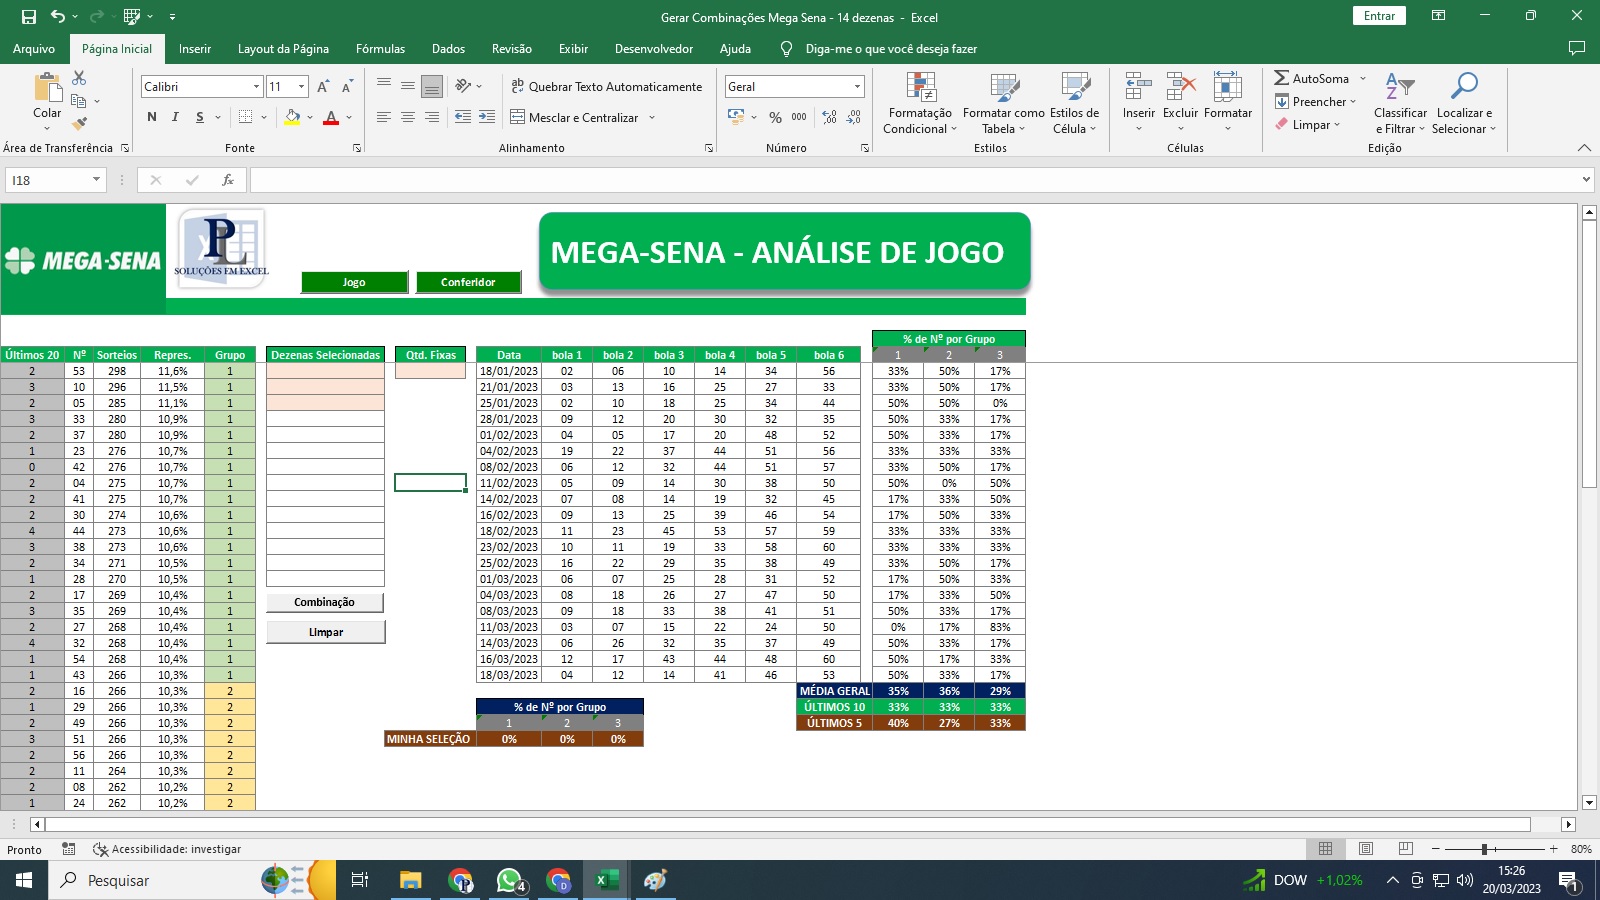Toggle center horizontal alignment
Image resolution: width=1600 pixels, height=900 pixels.
(407, 117)
